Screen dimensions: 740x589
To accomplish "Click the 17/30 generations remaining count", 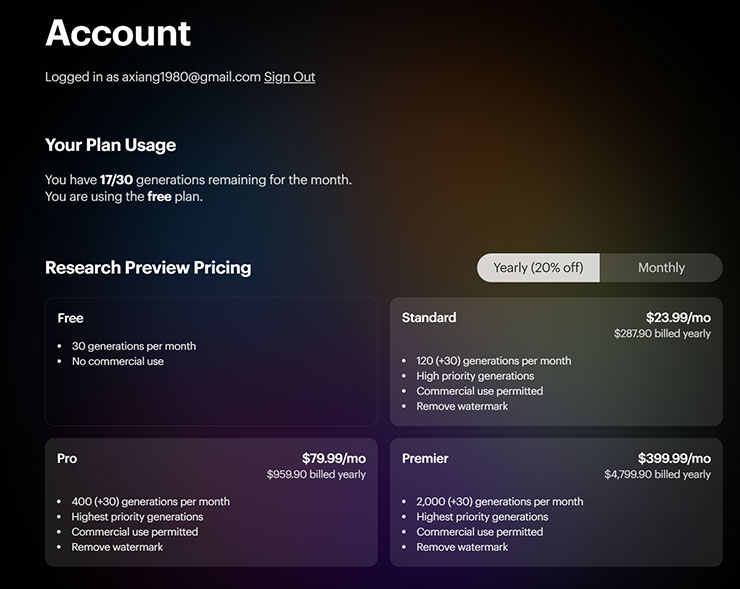I will tap(116, 180).
